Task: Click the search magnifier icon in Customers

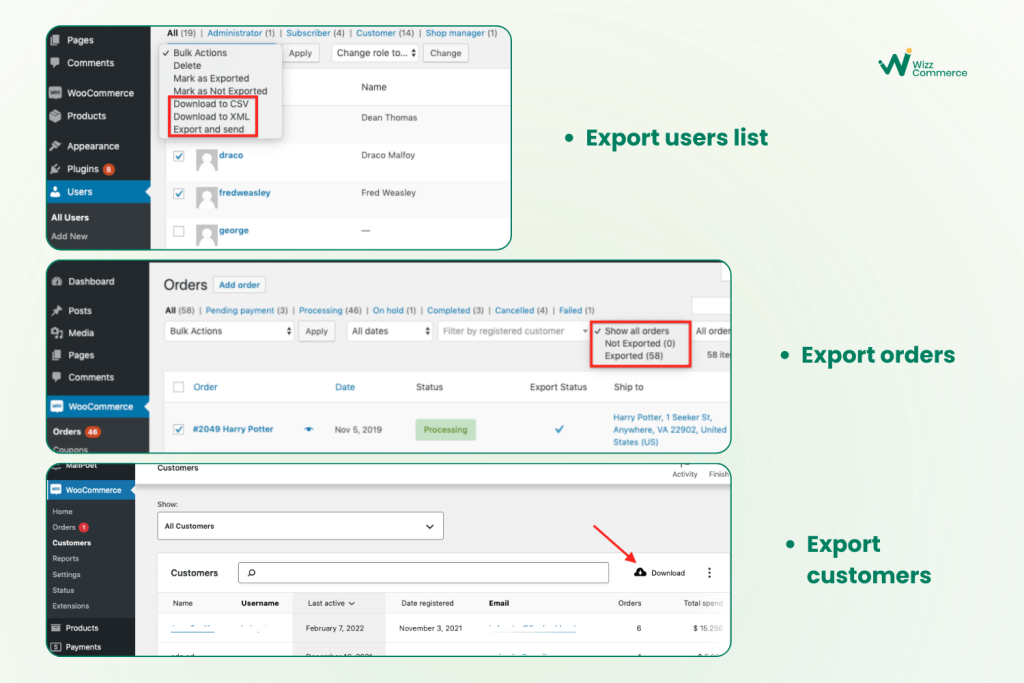Action: pyautogui.click(x=251, y=573)
